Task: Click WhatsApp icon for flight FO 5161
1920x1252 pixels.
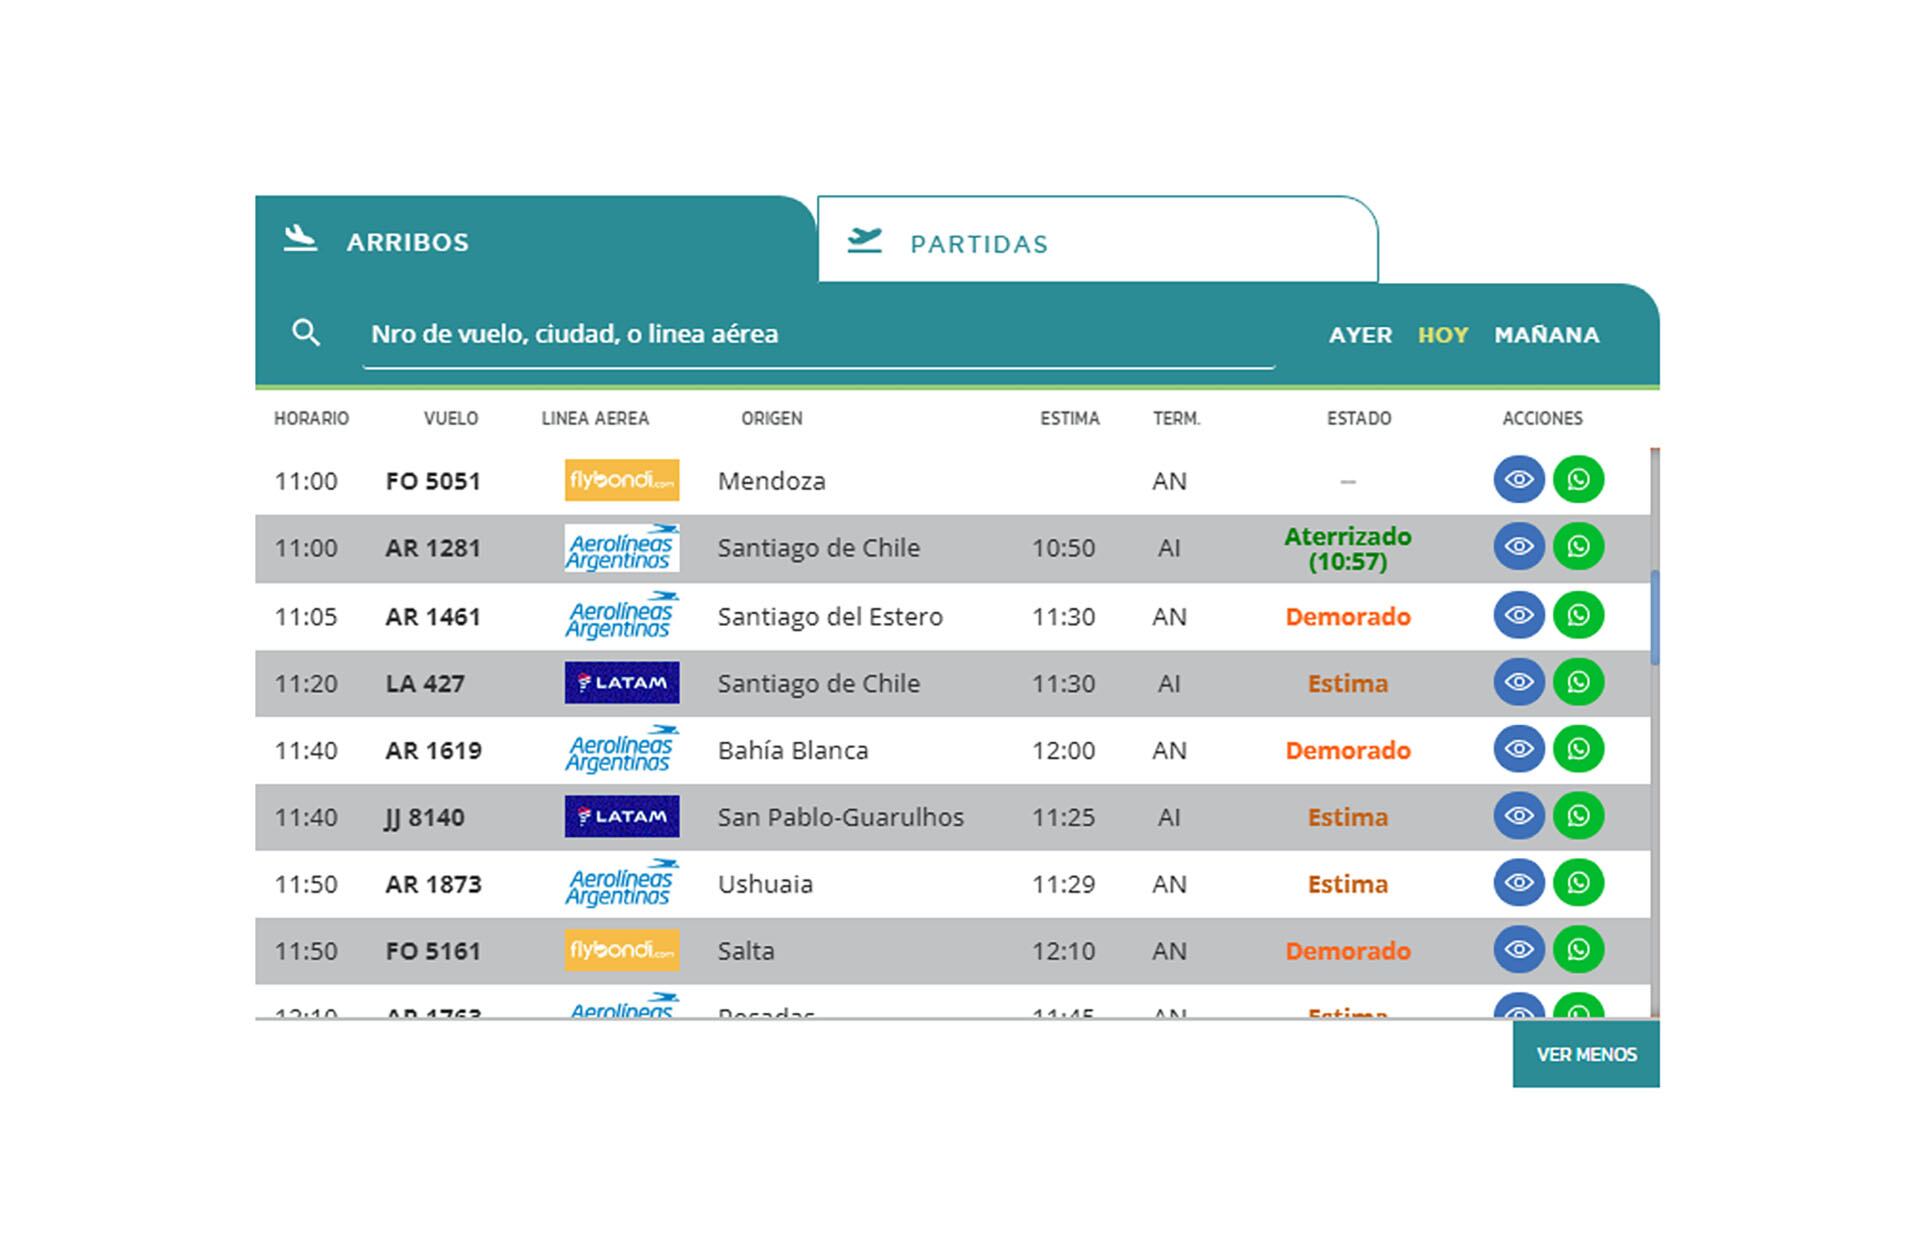Action: pos(1578,949)
